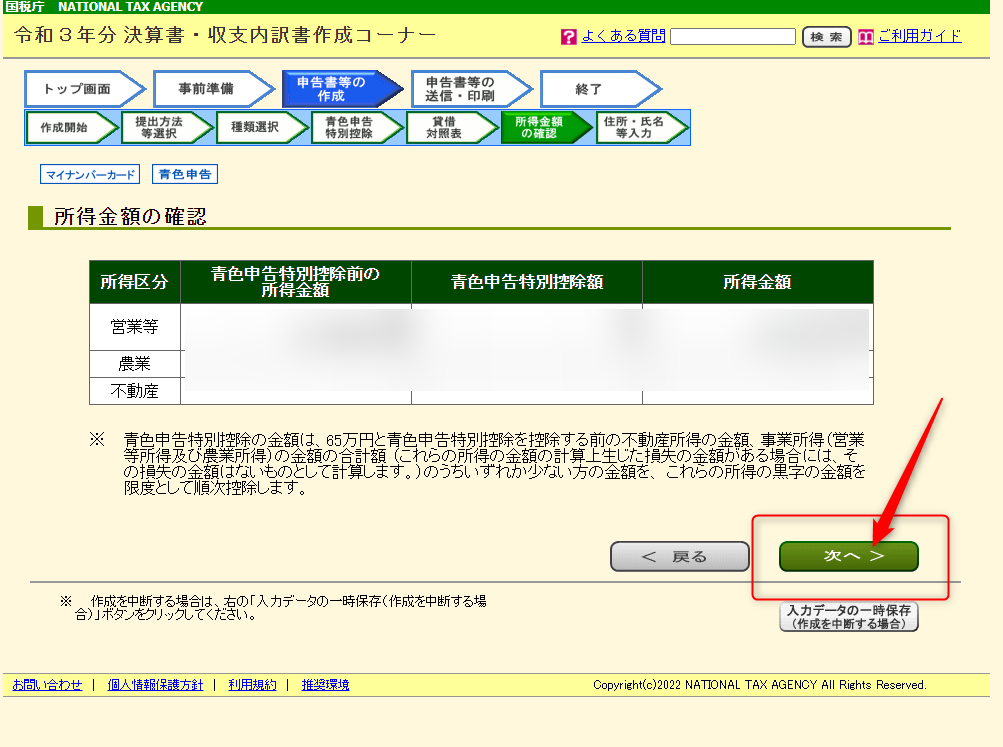Click the 次へ button
This screenshot has width=1003, height=747.
coord(848,556)
